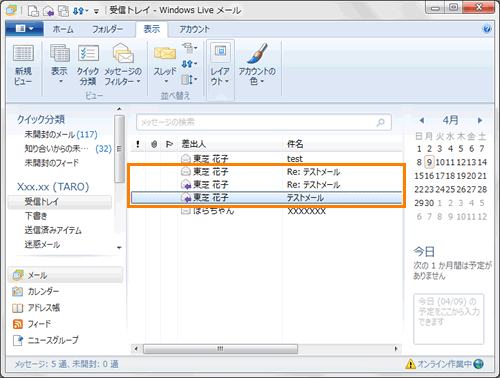Open フィード from the shortcuts pane

click(x=32, y=324)
